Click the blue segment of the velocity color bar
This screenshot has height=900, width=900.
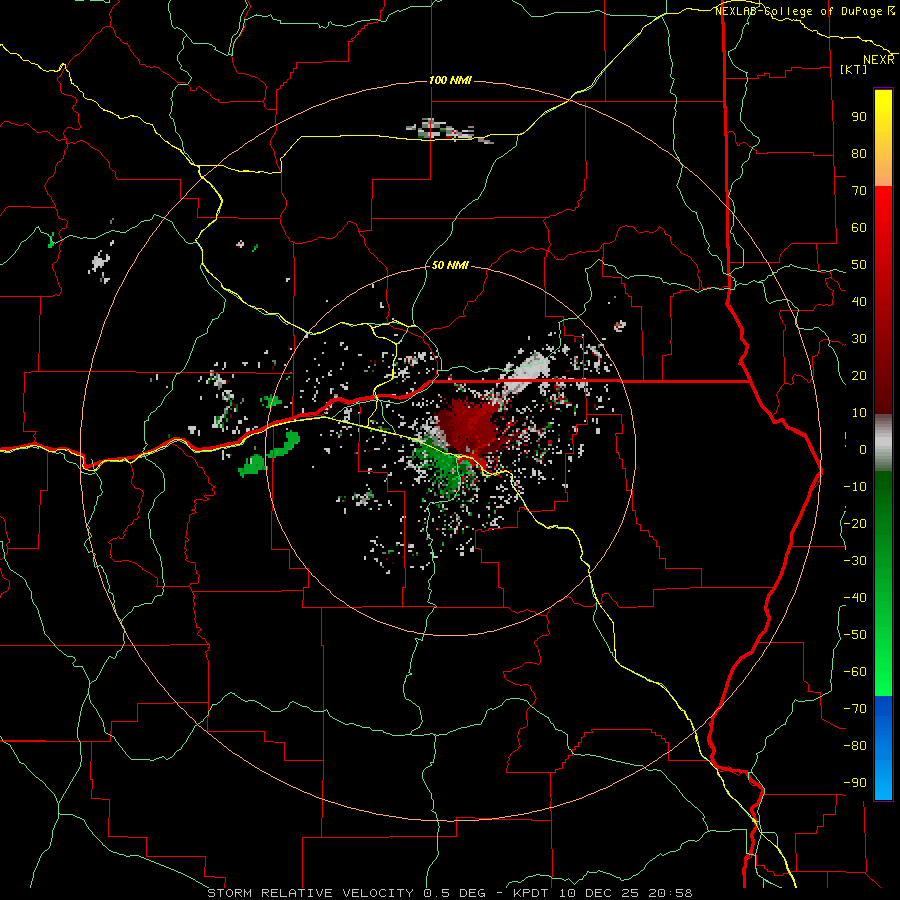[883, 748]
